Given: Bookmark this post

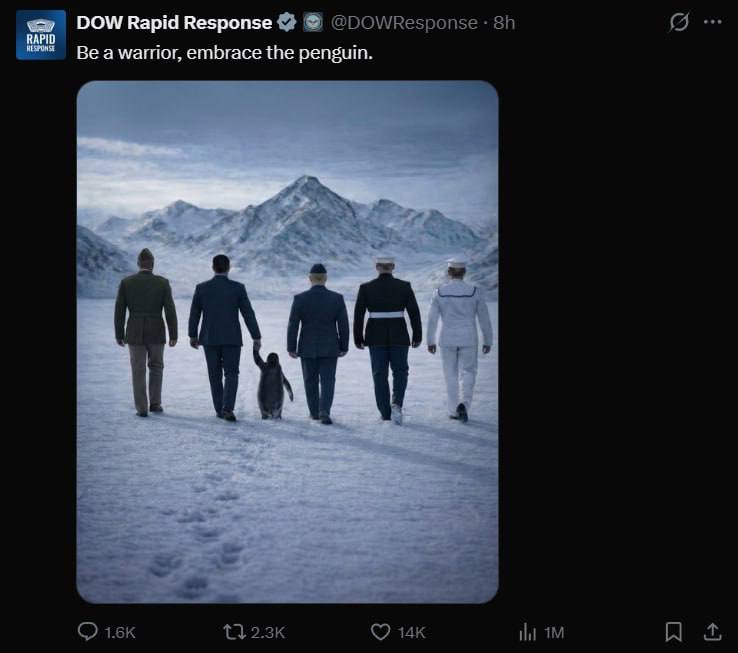Looking at the screenshot, I should 674,631.
